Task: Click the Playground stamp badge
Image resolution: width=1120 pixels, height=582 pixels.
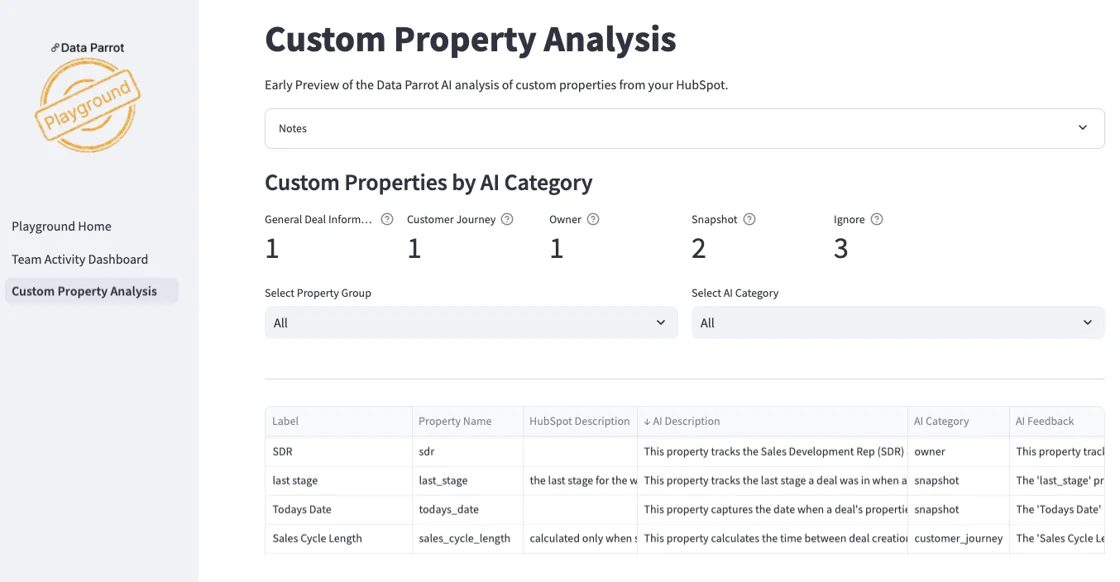Action: [x=88, y=105]
